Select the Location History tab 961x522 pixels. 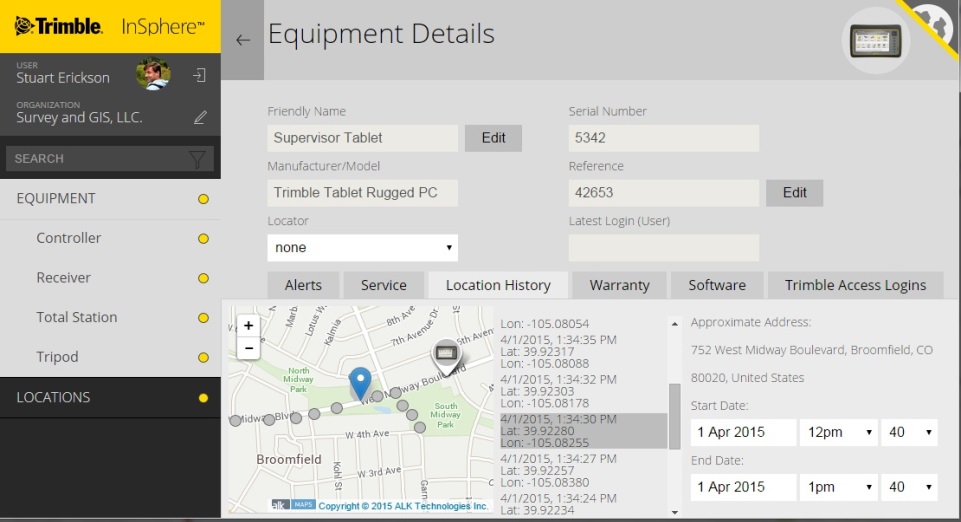click(498, 286)
